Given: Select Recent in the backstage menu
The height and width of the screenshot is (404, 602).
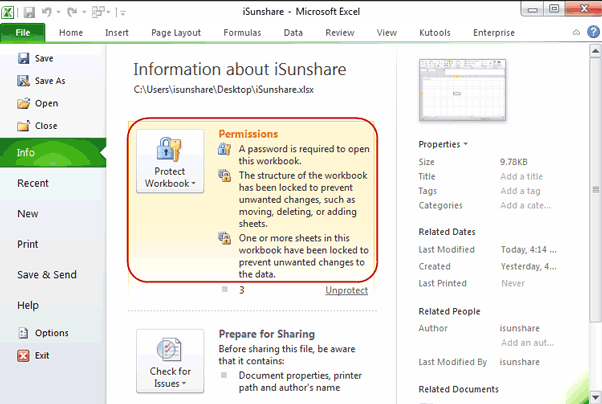Looking at the screenshot, I should tap(33, 183).
